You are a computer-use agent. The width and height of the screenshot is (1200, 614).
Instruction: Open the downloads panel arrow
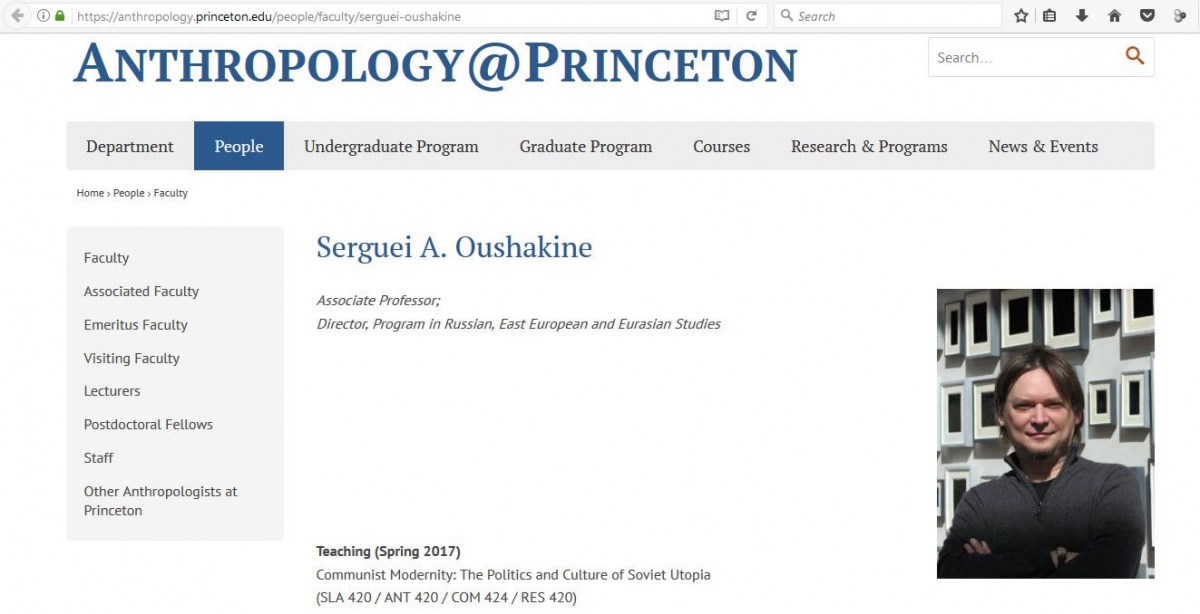pyautogui.click(x=1083, y=15)
